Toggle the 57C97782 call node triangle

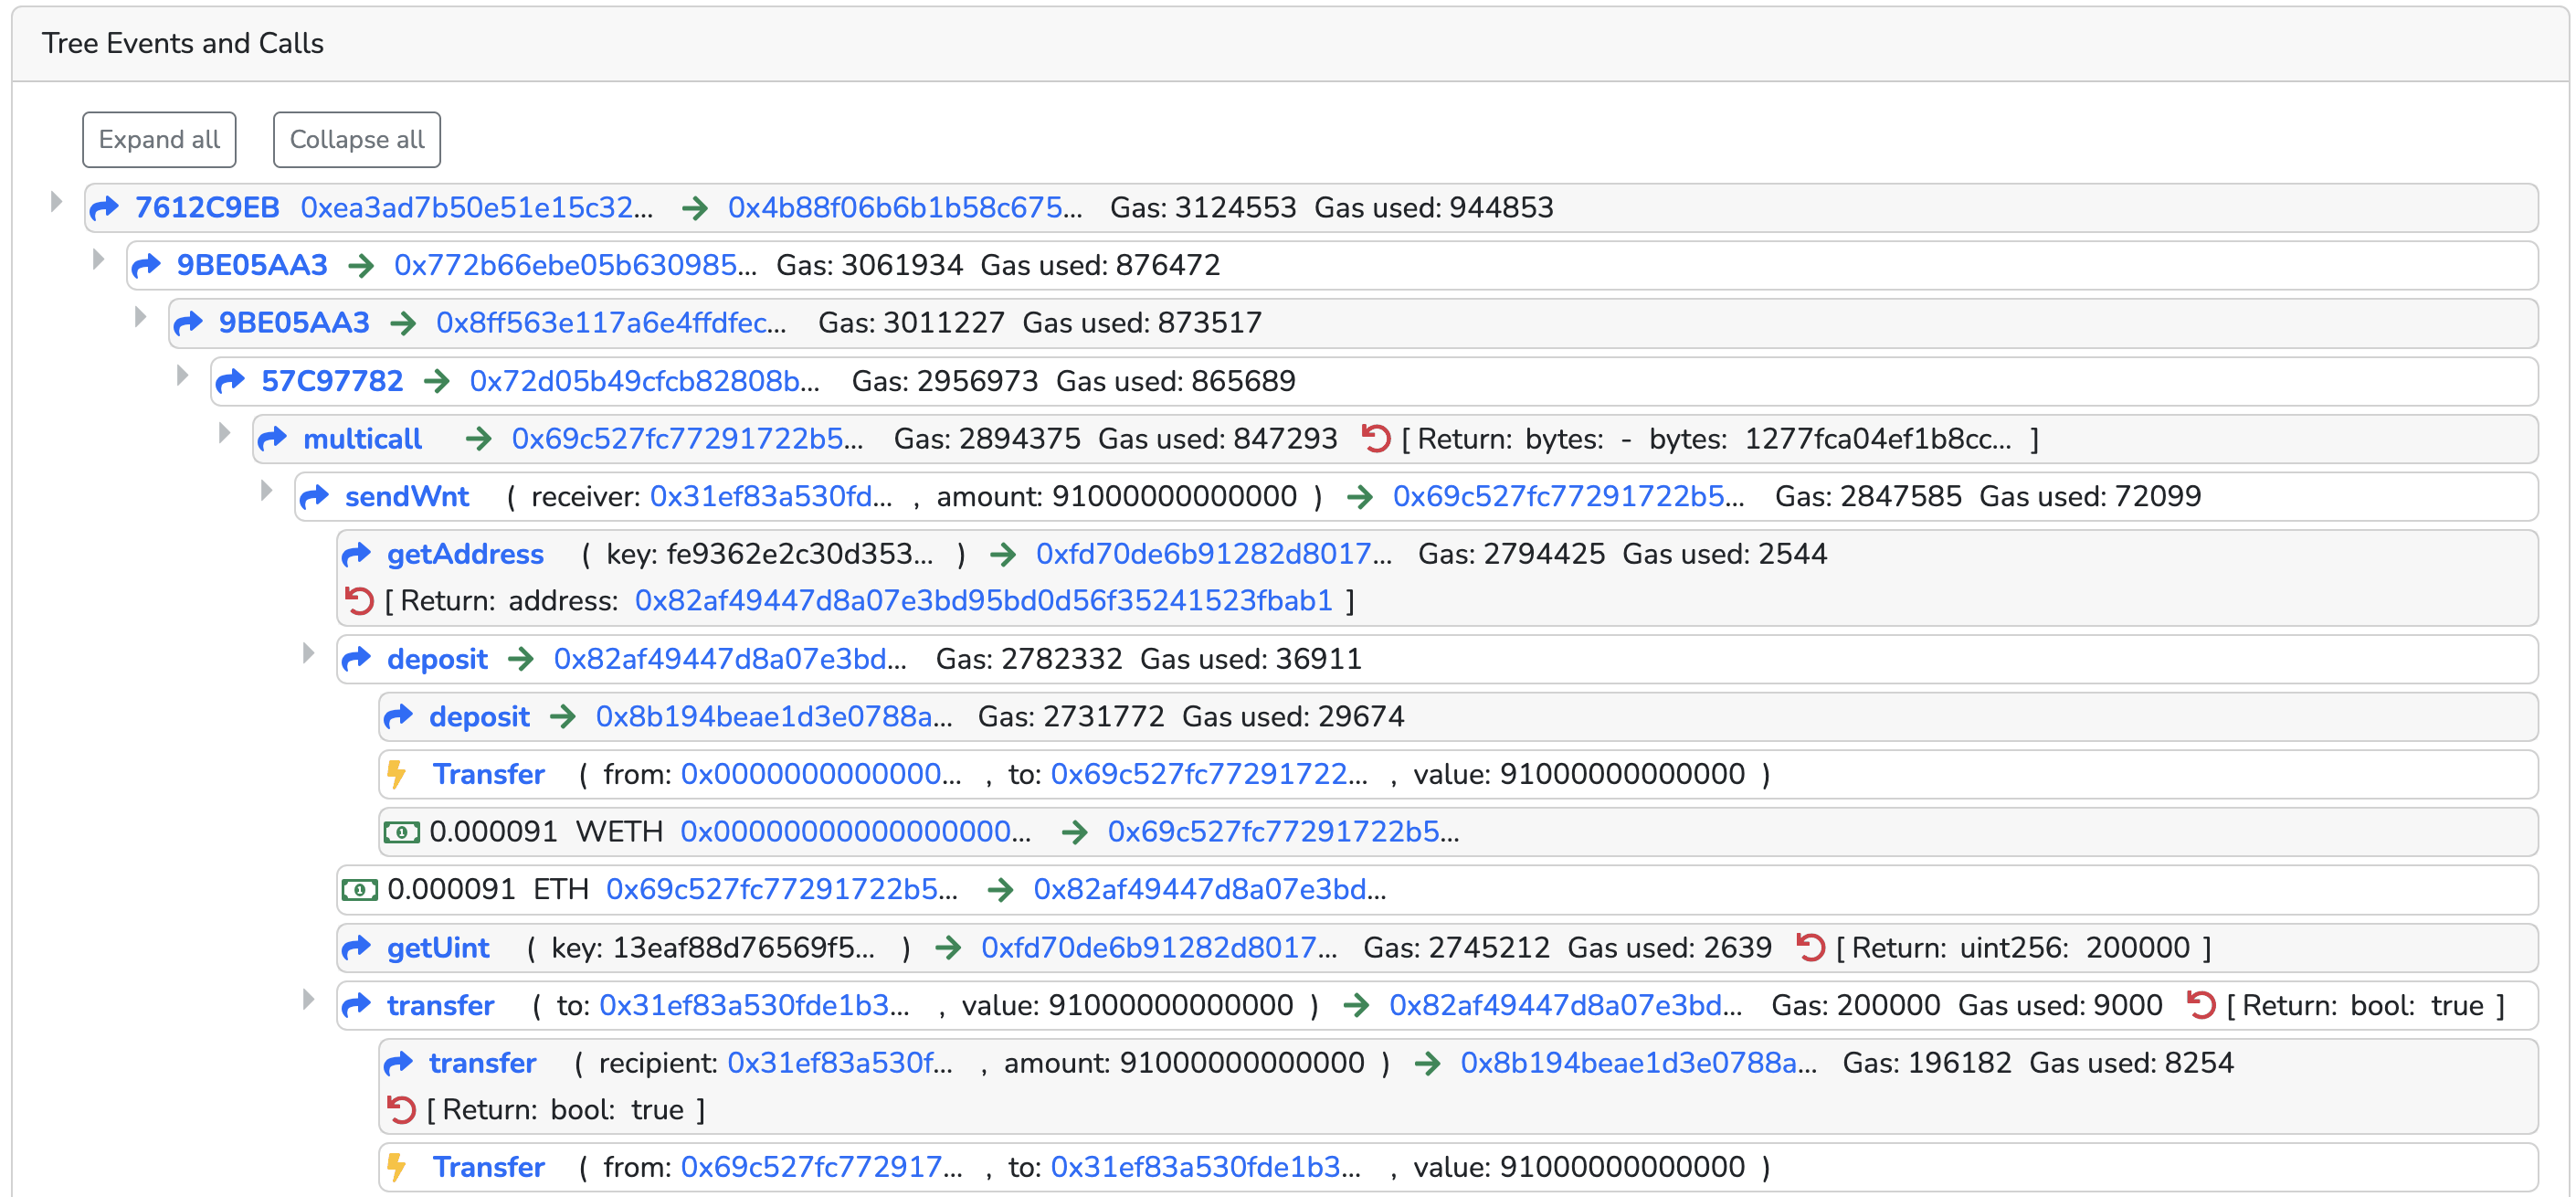(x=183, y=376)
